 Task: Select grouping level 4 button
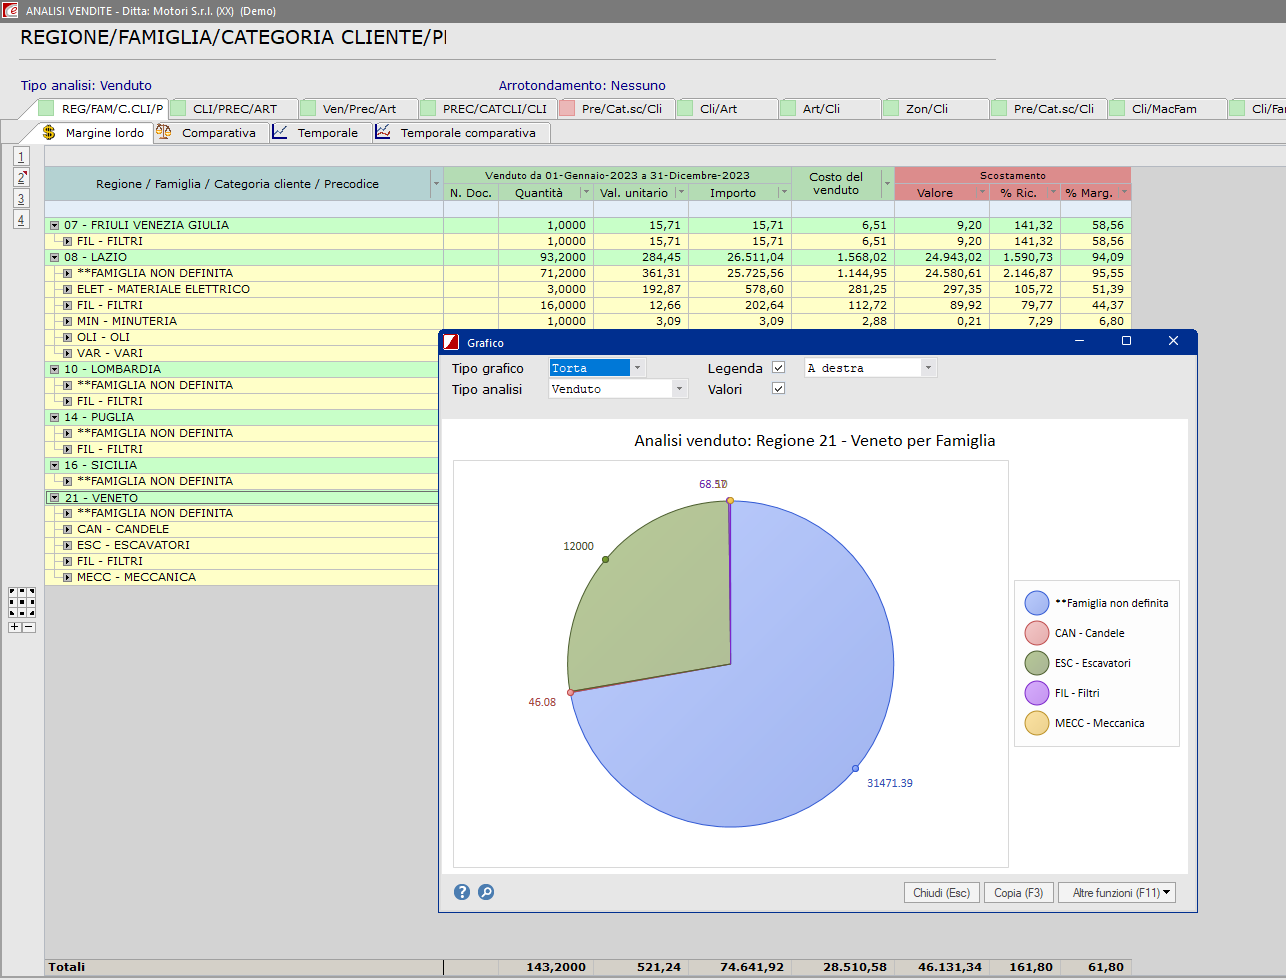21,220
